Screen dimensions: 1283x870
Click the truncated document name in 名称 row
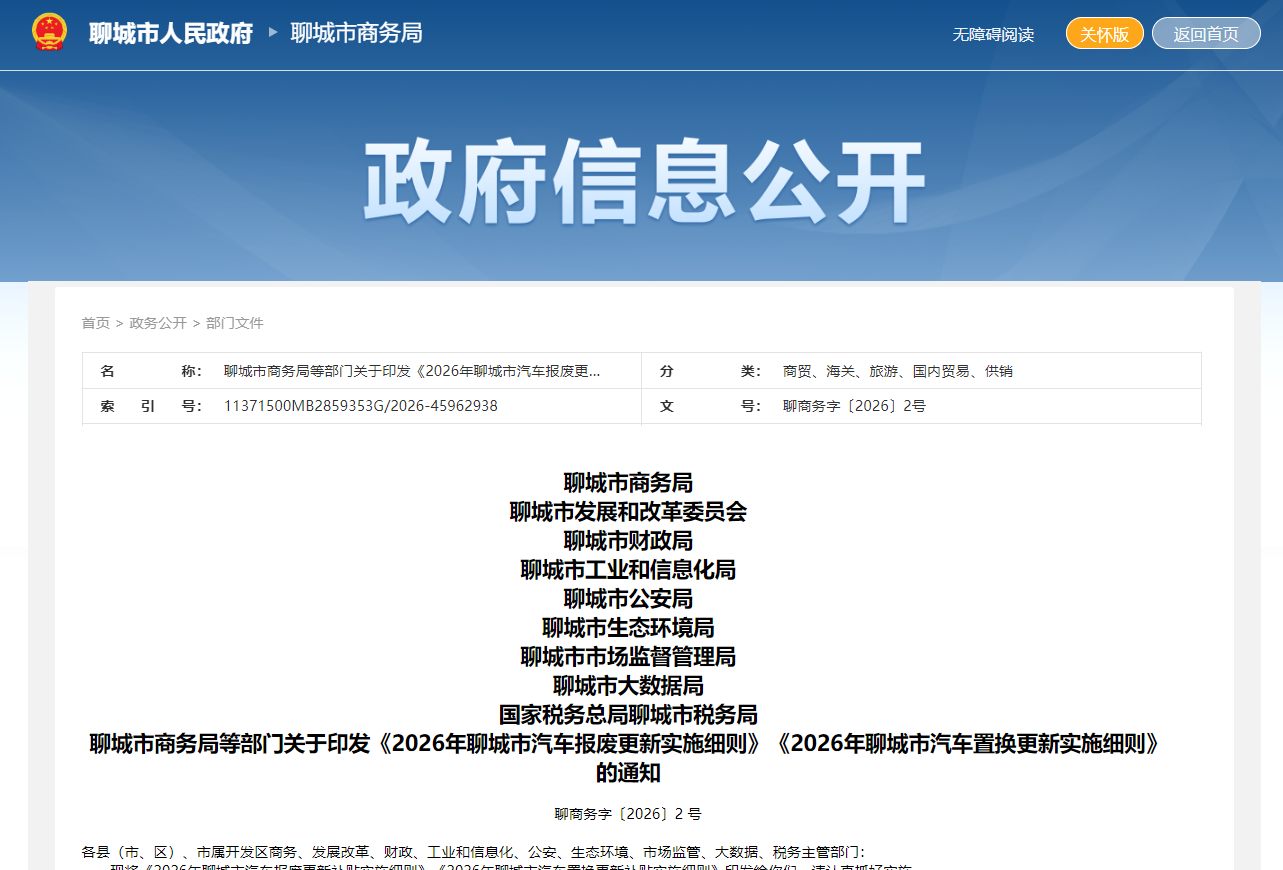[x=412, y=371]
